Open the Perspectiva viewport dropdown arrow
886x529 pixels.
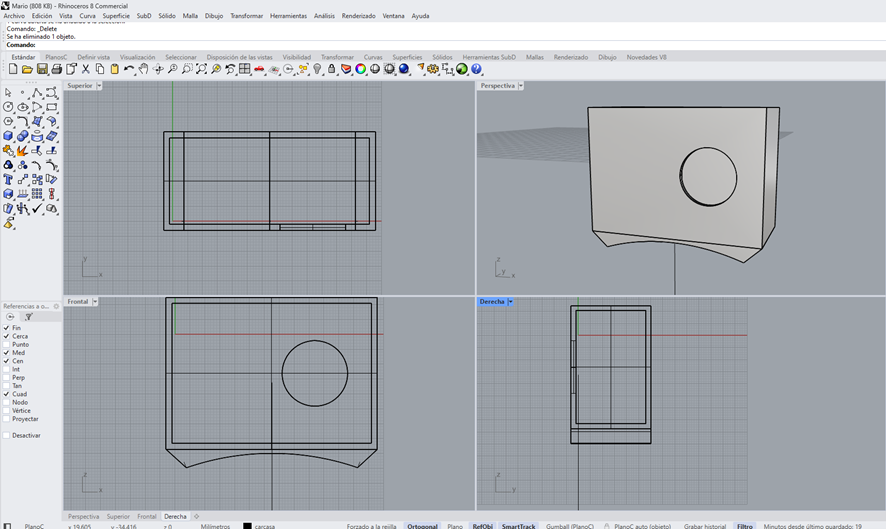click(x=521, y=86)
